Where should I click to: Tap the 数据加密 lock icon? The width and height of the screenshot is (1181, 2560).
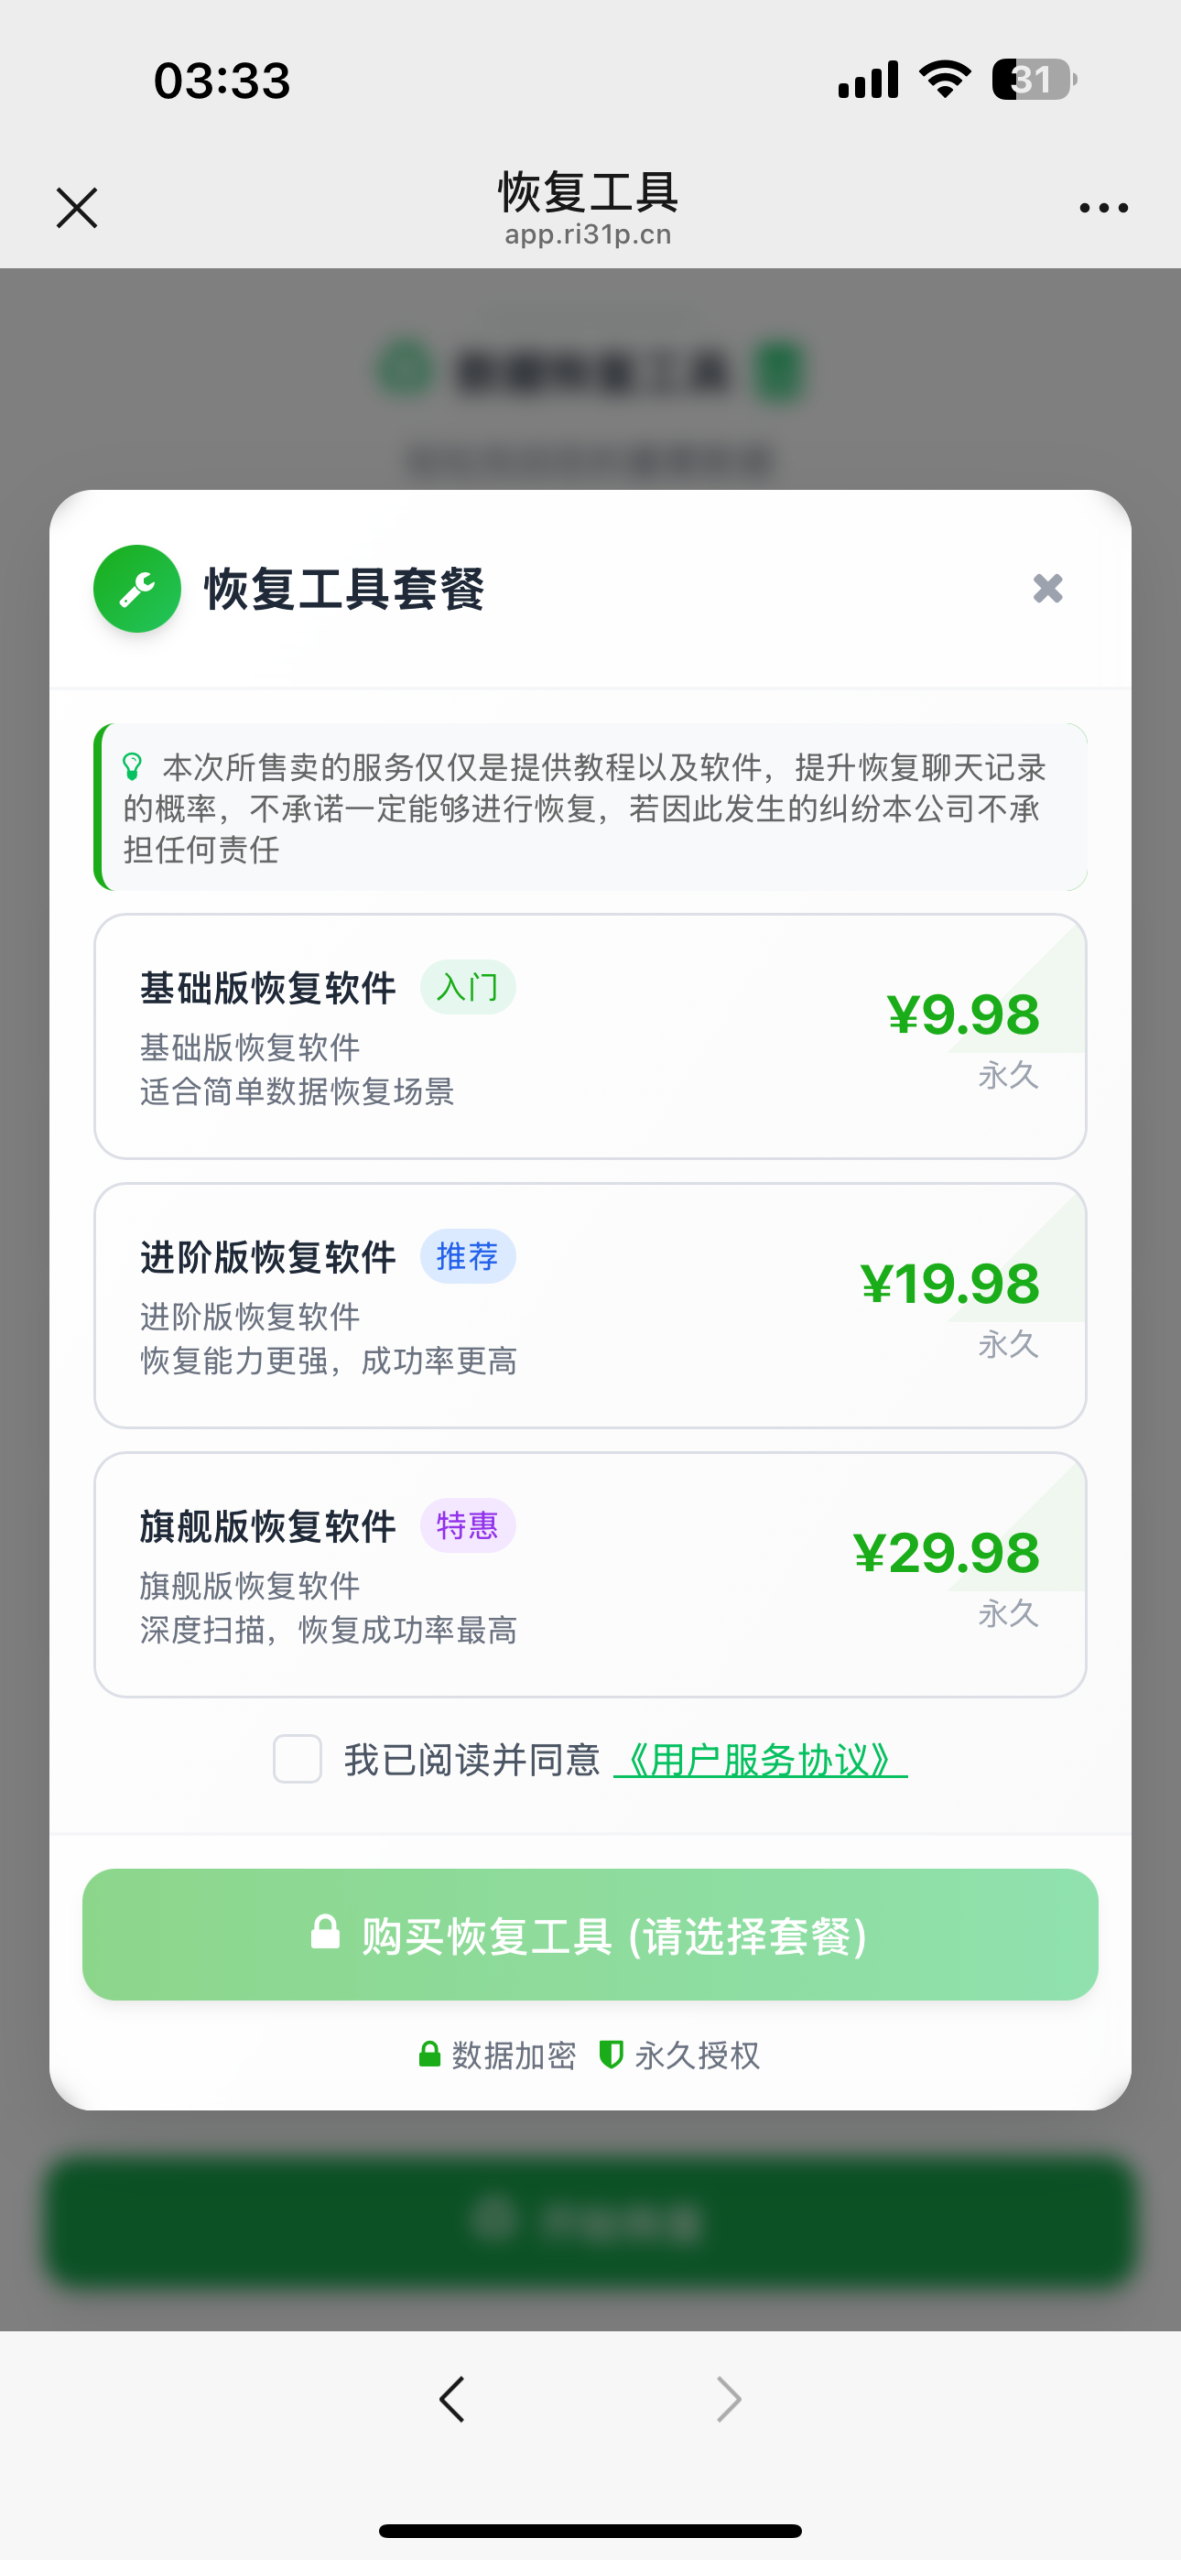point(429,2055)
